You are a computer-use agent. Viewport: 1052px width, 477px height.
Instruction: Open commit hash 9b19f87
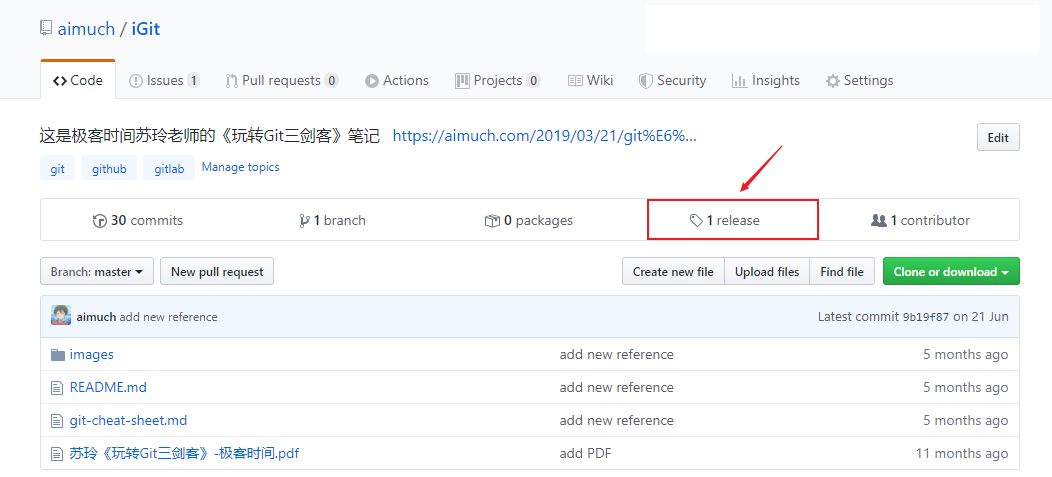(x=926, y=317)
